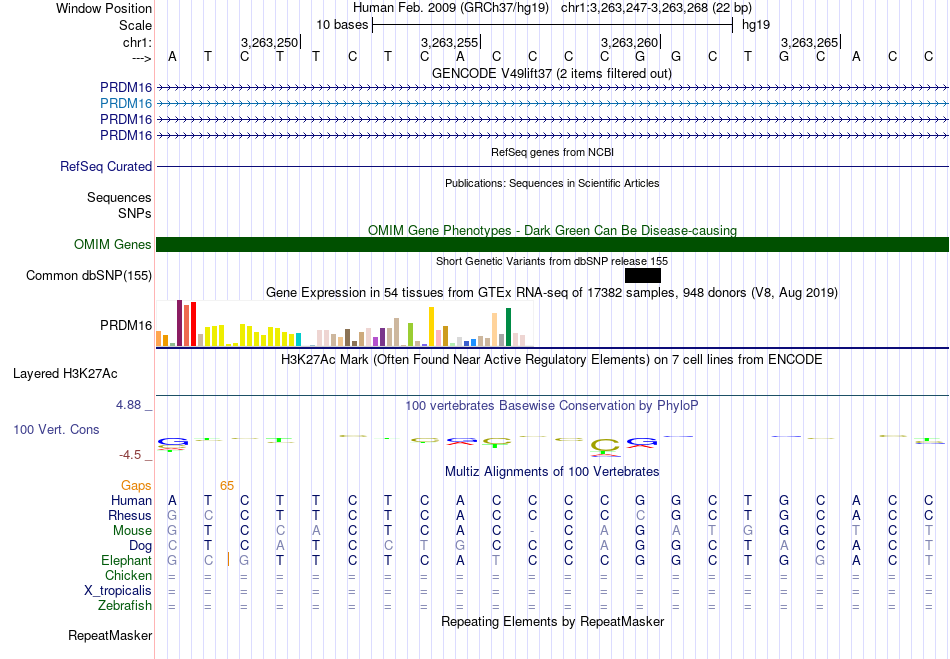950x659 pixels.
Task: Click the SNPs track label
Action: tap(135, 213)
